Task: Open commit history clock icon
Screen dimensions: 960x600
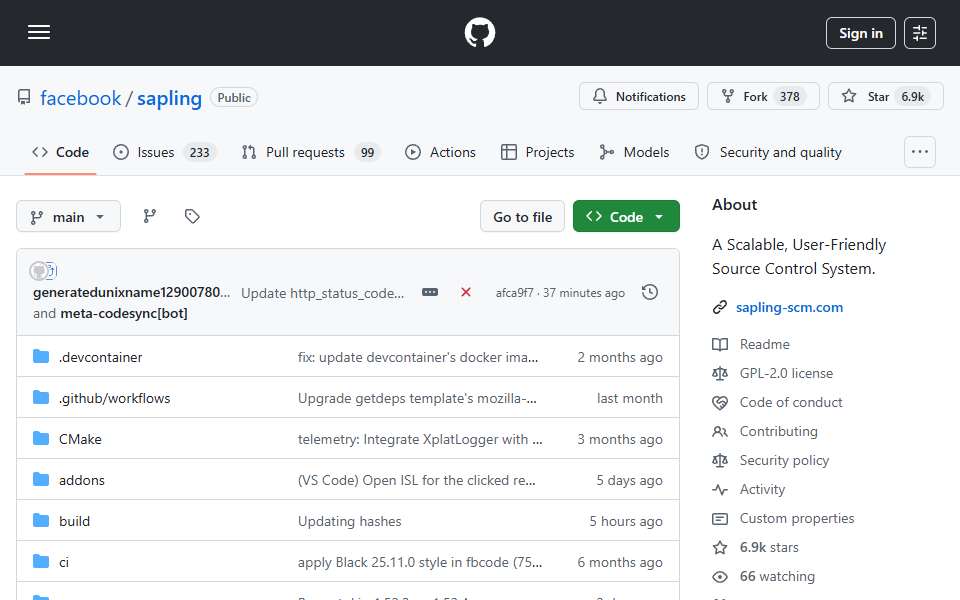Action: [650, 292]
